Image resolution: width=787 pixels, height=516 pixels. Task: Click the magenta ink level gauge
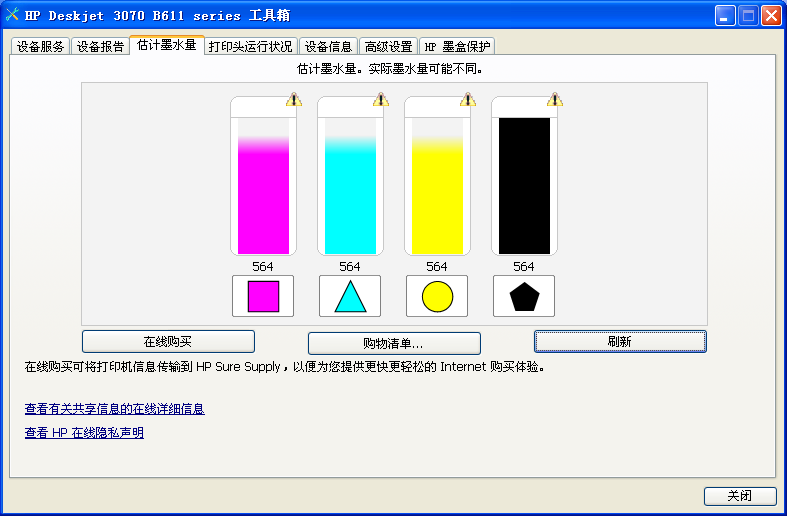(x=264, y=176)
